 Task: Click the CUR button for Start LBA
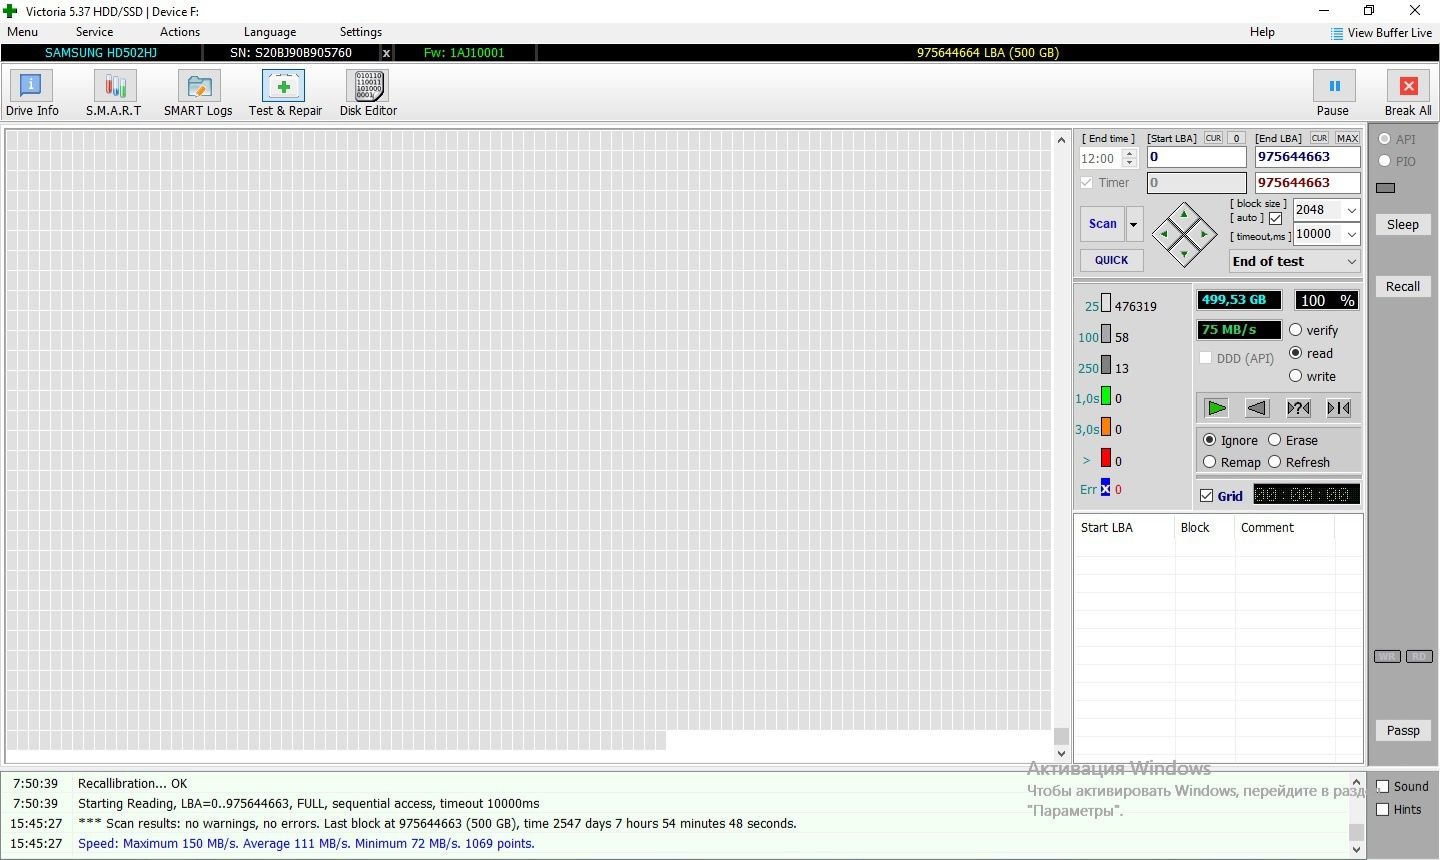(1213, 138)
